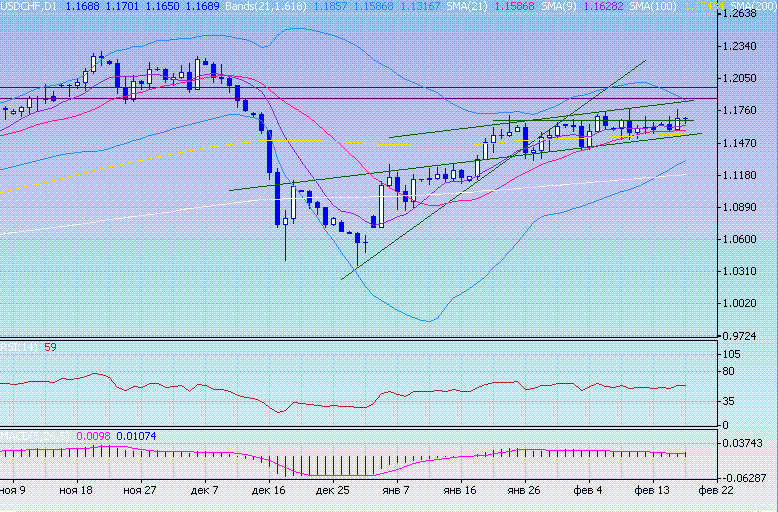This screenshot has height=512, width=778.
Task: Click the 'фев 13' date label
Action: coord(651,492)
